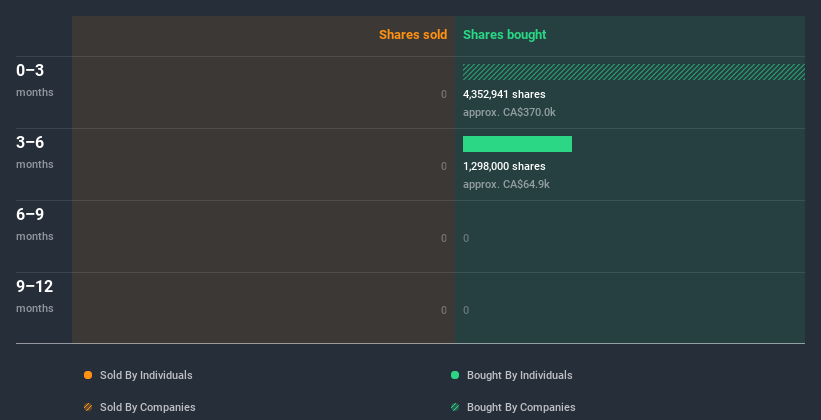Click Bought By Individuals legend text

[519, 375]
